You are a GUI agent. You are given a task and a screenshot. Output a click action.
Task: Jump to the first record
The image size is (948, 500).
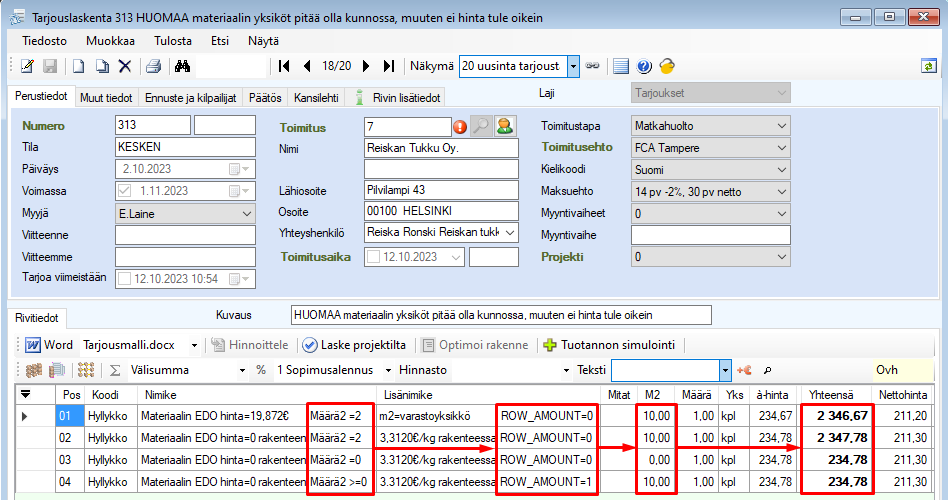(x=284, y=66)
